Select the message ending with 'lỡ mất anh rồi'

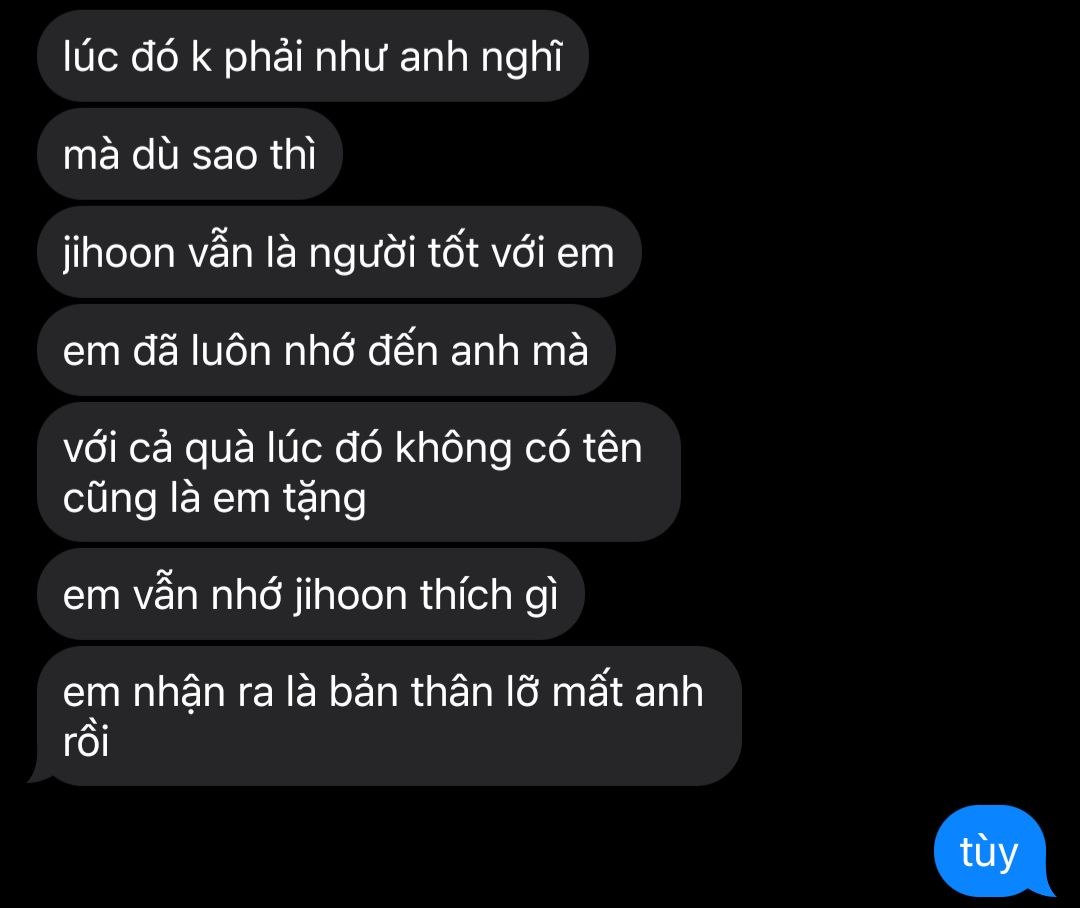pos(383,716)
